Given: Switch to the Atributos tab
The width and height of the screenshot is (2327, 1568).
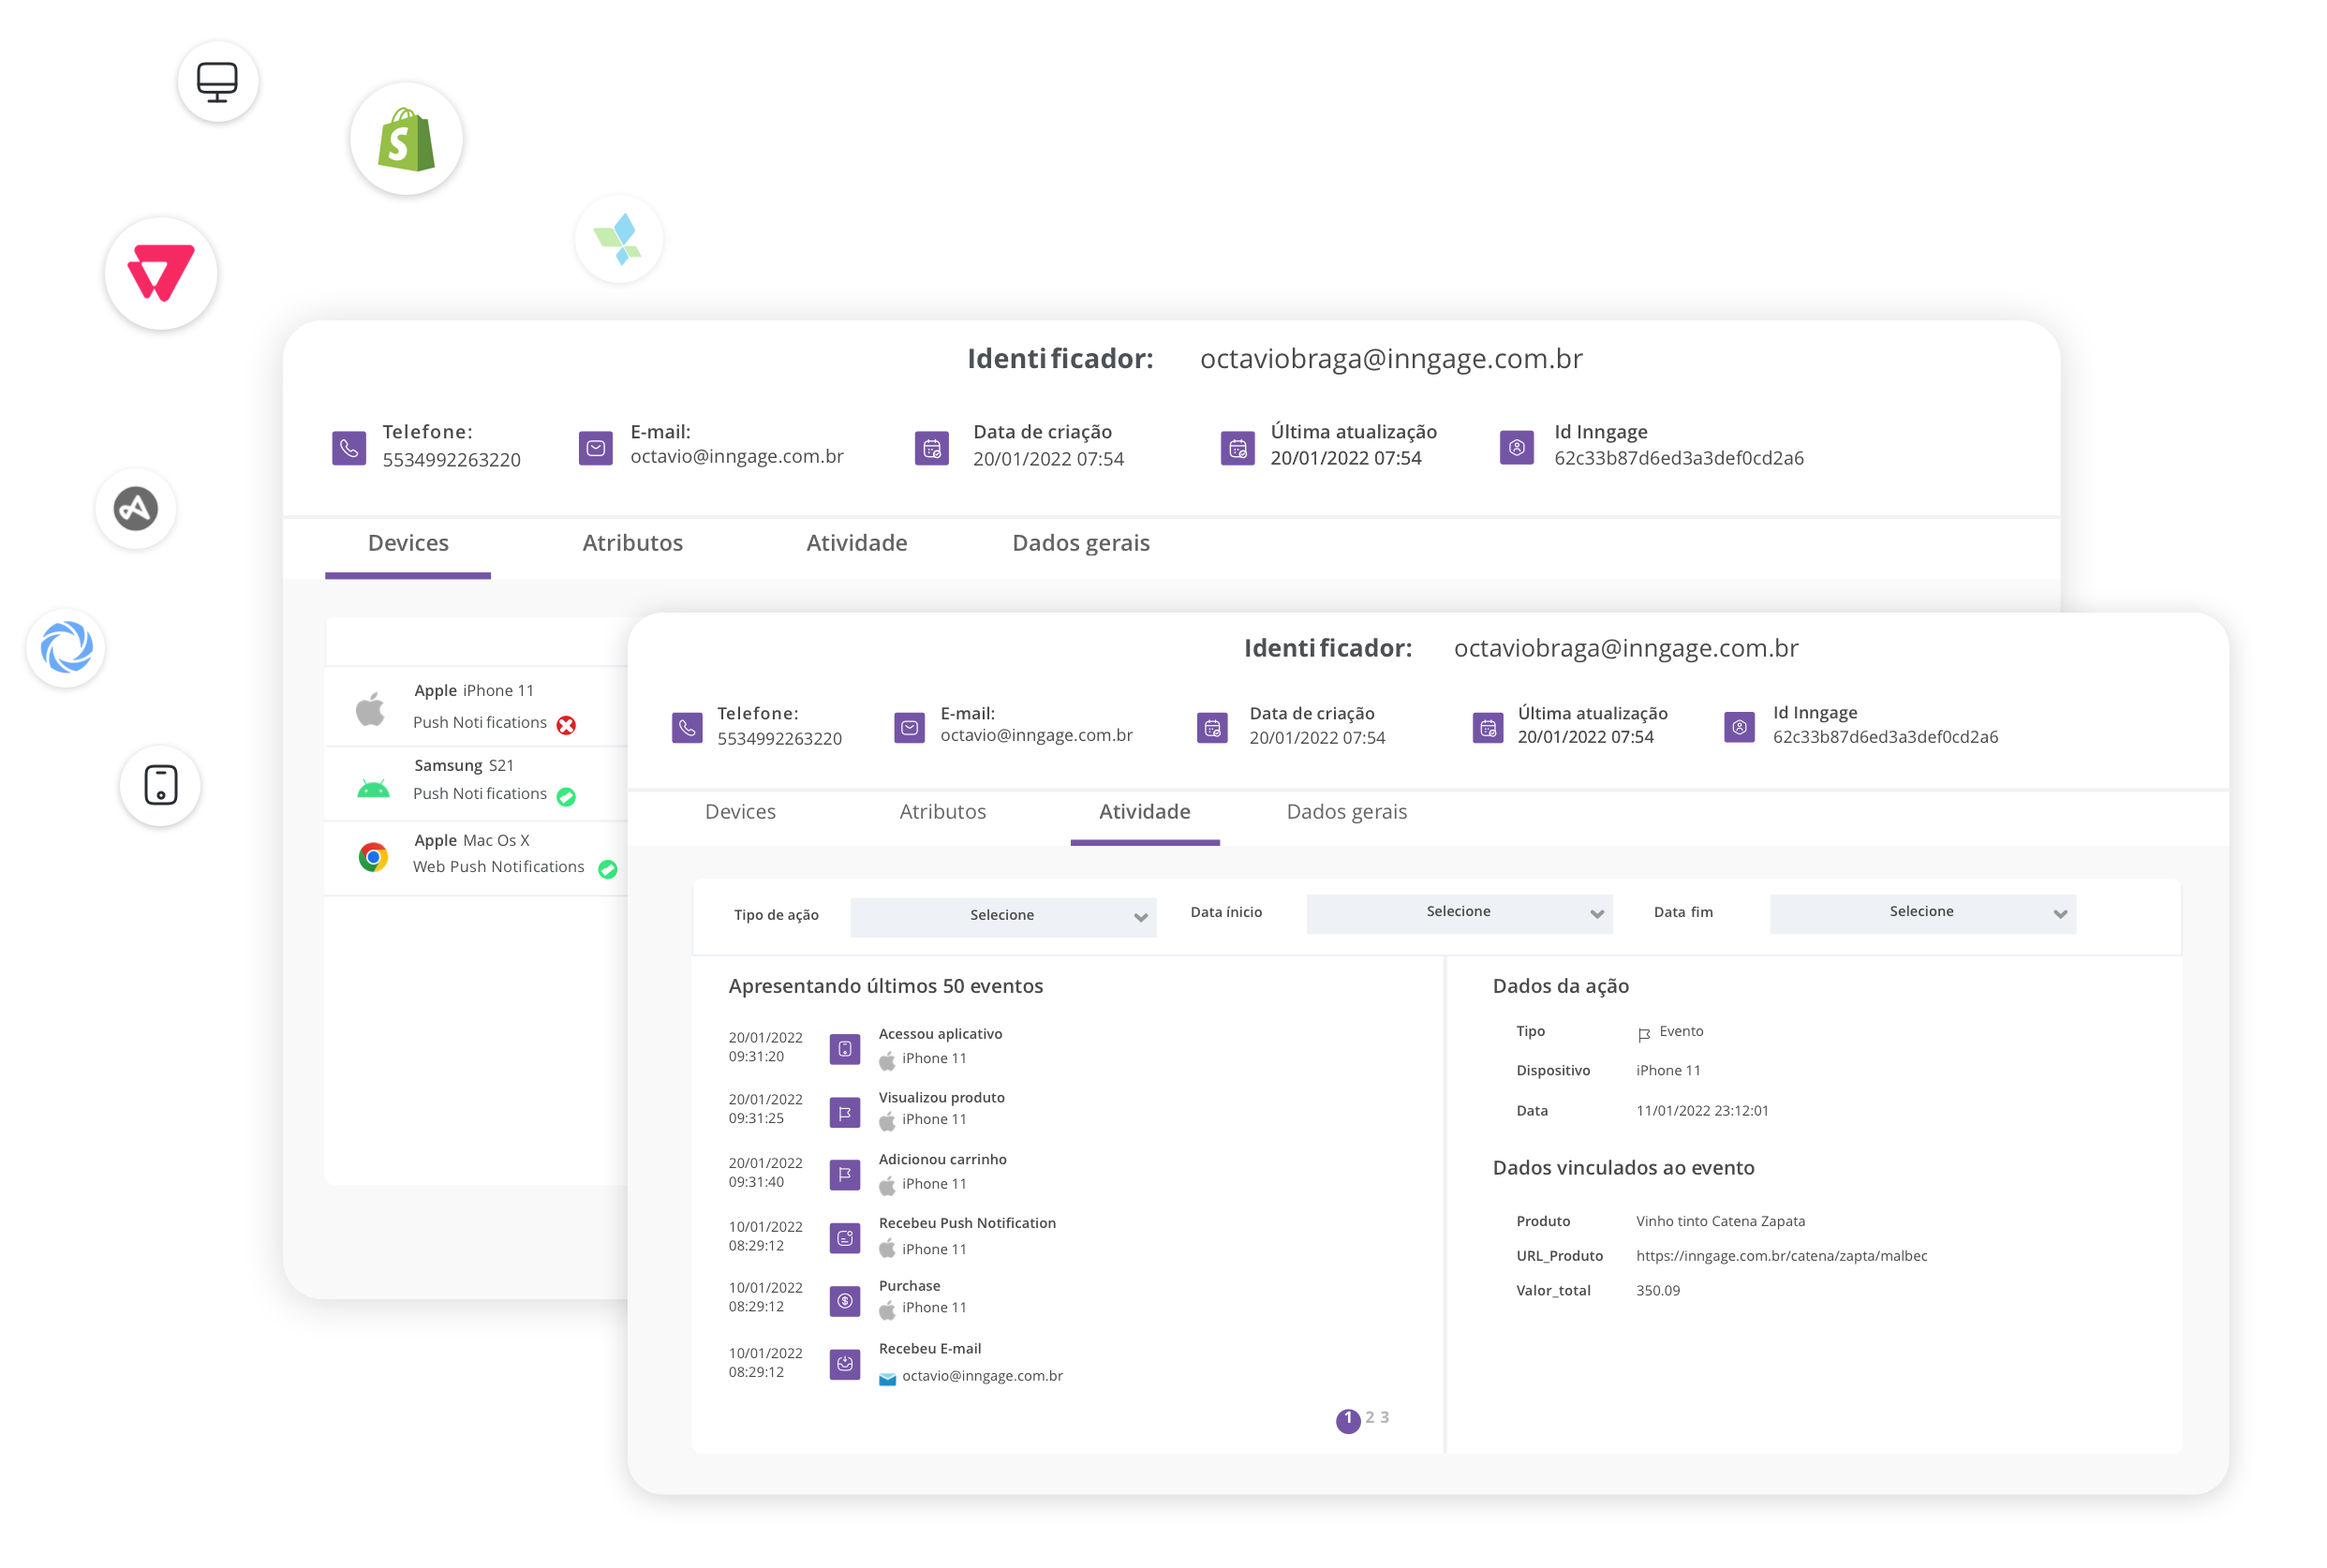Looking at the screenshot, I should [x=942, y=812].
